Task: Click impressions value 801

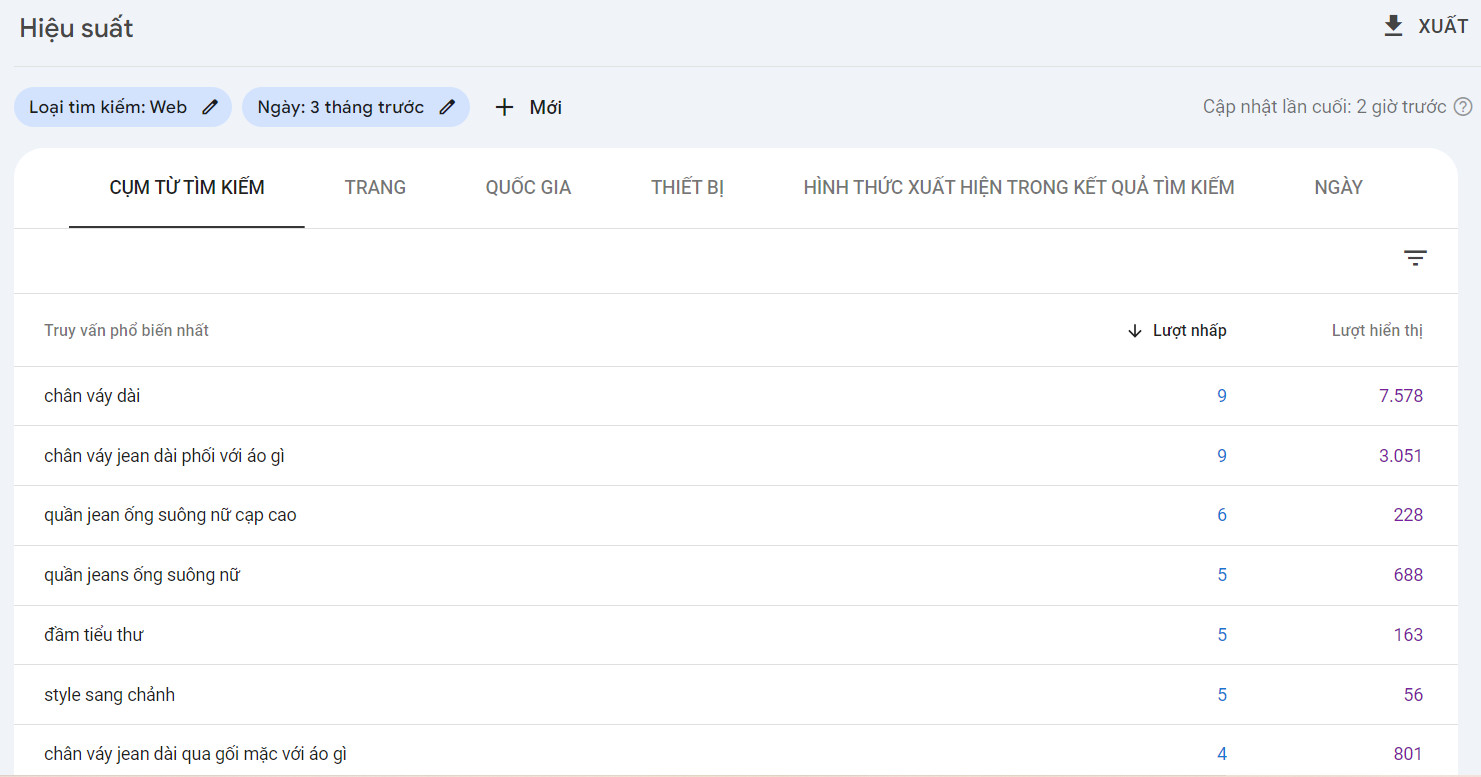Action: click(x=1408, y=754)
